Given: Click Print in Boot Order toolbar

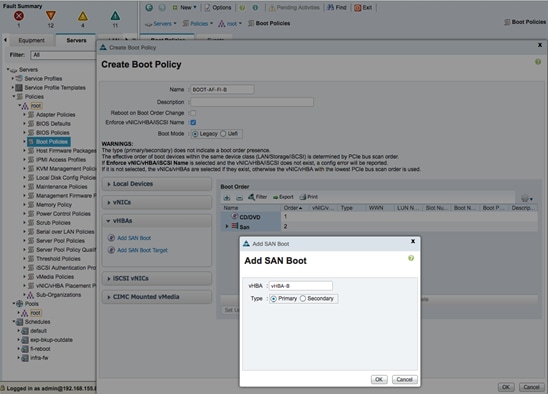Looking at the screenshot, I should [x=309, y=197].
